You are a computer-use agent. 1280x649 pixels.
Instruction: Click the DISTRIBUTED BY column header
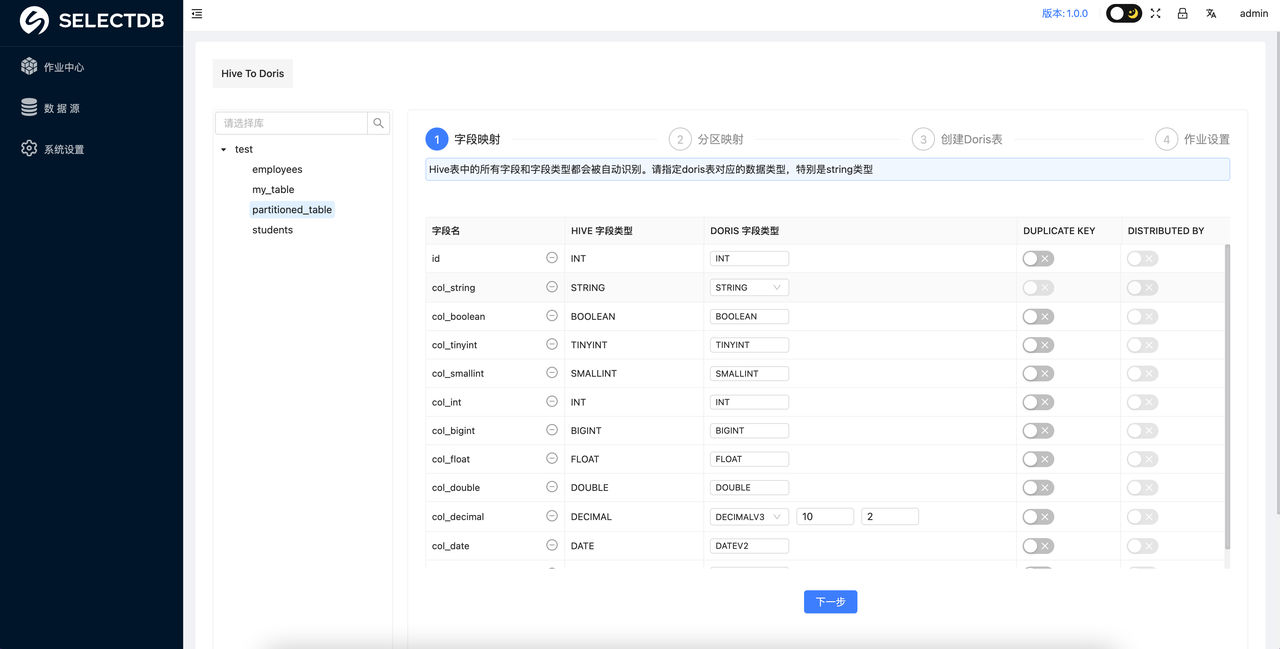(1166, 231)
